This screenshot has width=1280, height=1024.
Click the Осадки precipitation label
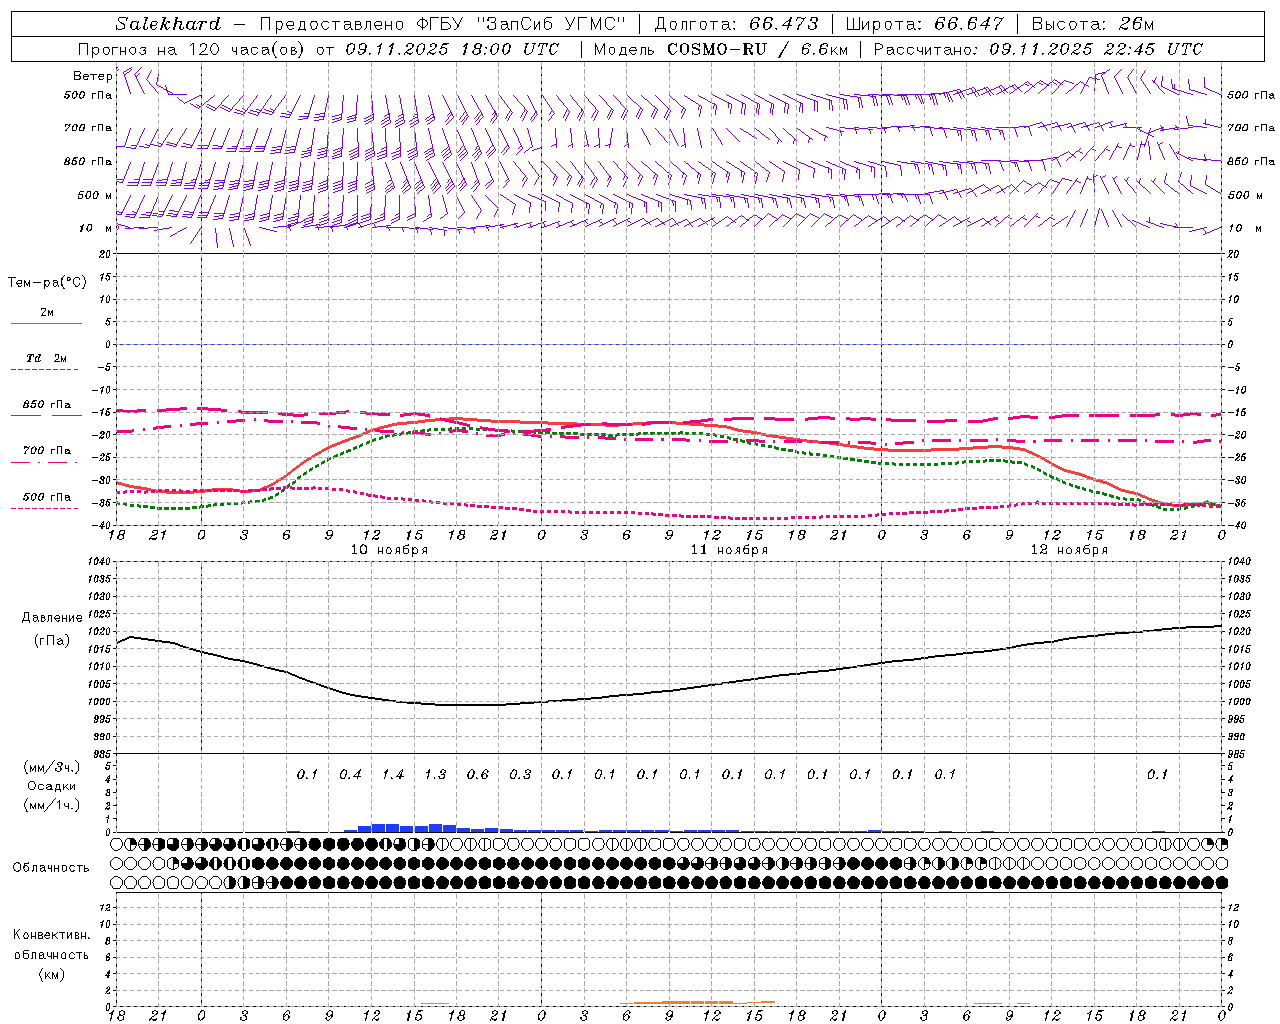52,786
